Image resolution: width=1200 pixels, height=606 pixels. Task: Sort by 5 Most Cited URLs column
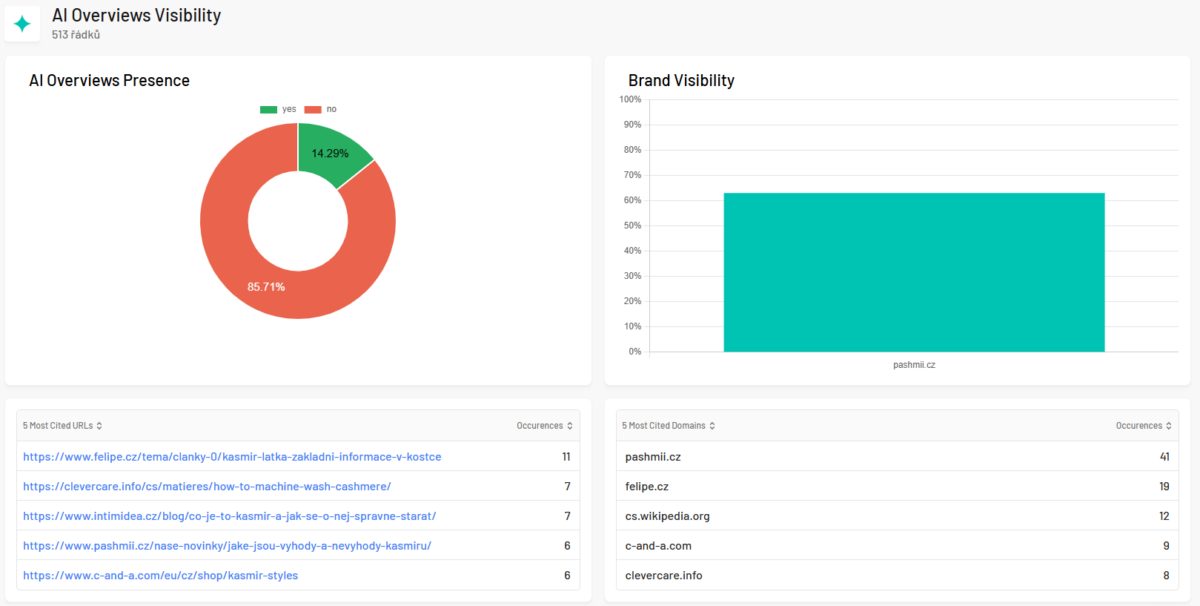(62, 426)
